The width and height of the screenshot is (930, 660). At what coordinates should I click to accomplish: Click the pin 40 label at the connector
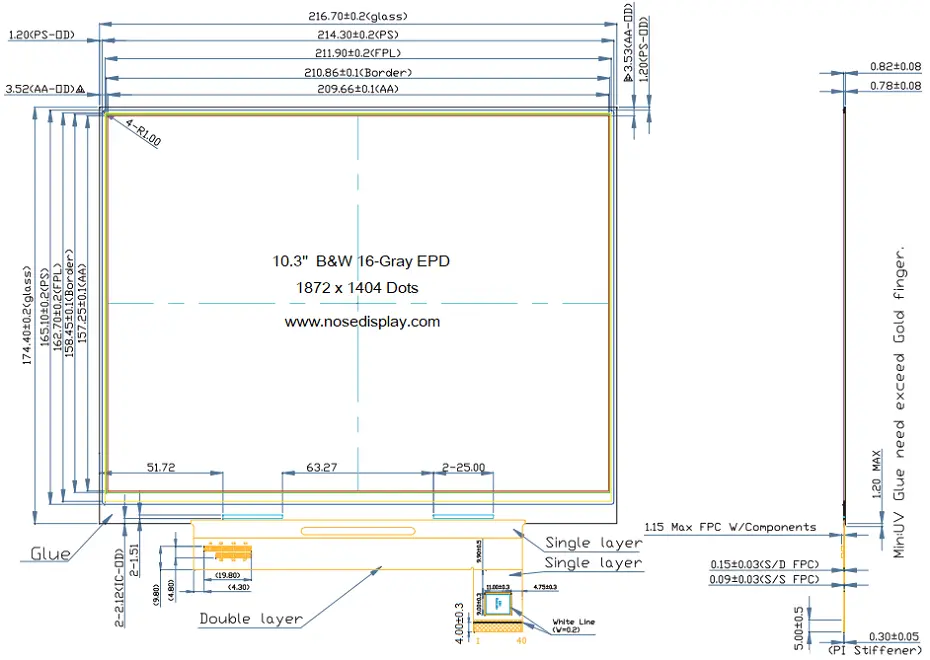521,641
